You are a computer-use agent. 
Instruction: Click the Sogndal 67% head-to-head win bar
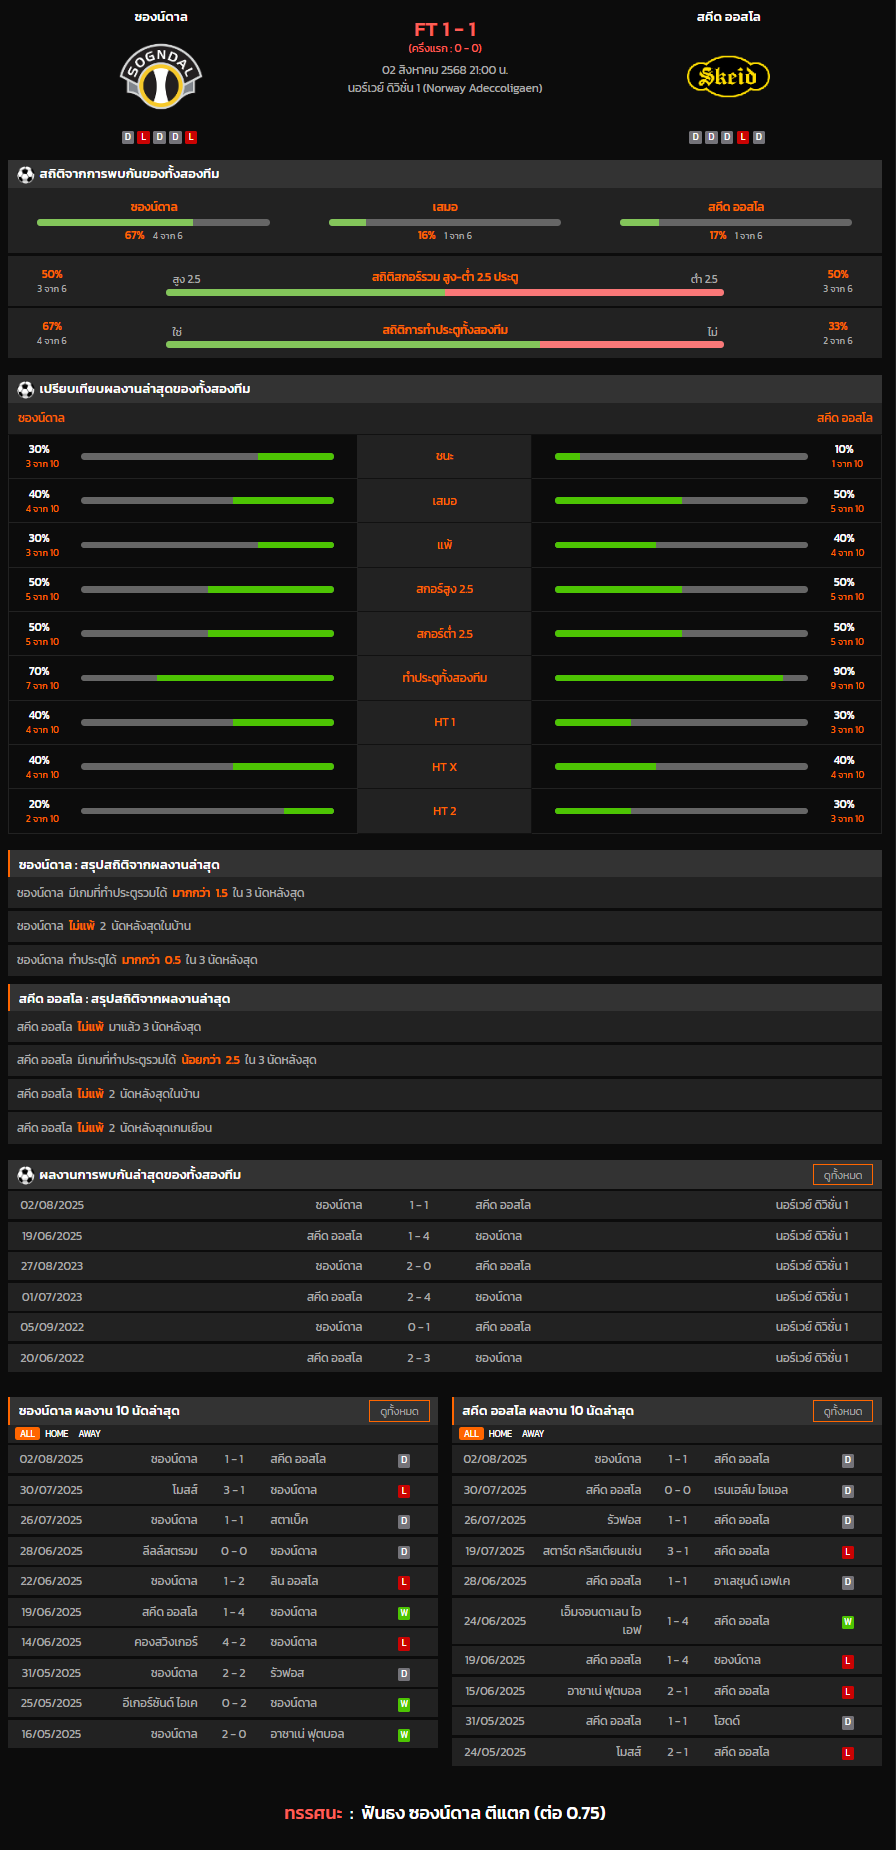tap(153, 222)
